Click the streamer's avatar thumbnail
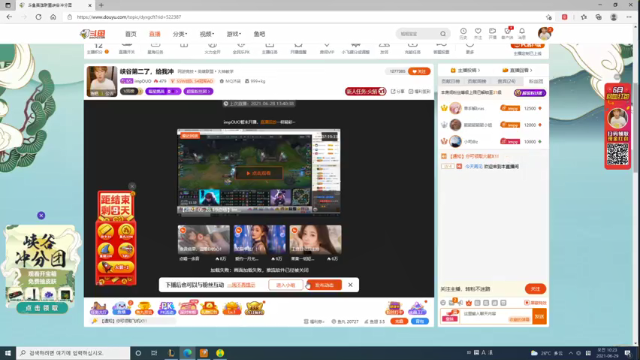Viewport: 640px width, 360px height. (x=102, y=81)
